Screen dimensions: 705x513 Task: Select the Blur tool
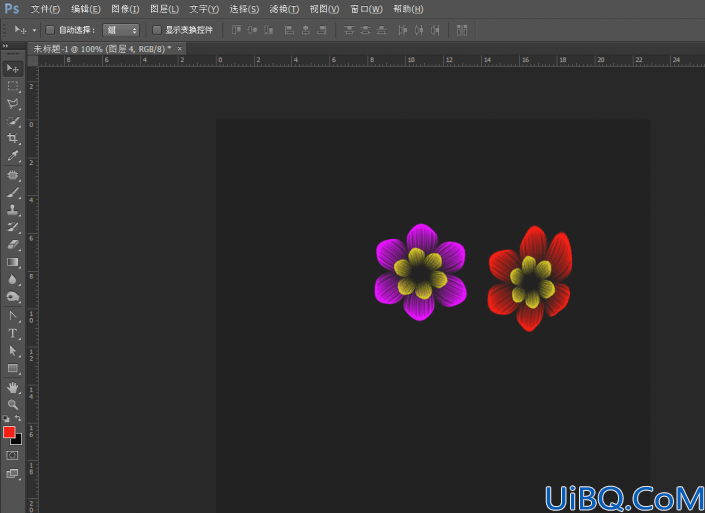pos(13,279)
